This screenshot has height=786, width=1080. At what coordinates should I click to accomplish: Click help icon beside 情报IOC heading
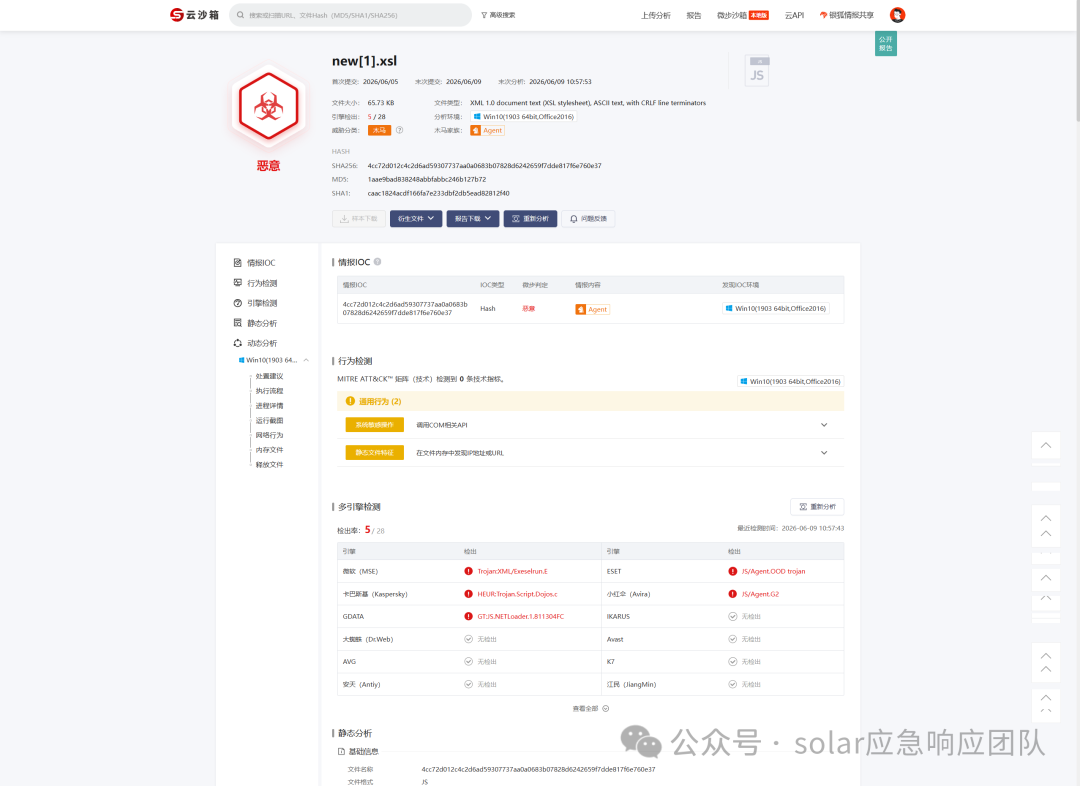[377, 262]
